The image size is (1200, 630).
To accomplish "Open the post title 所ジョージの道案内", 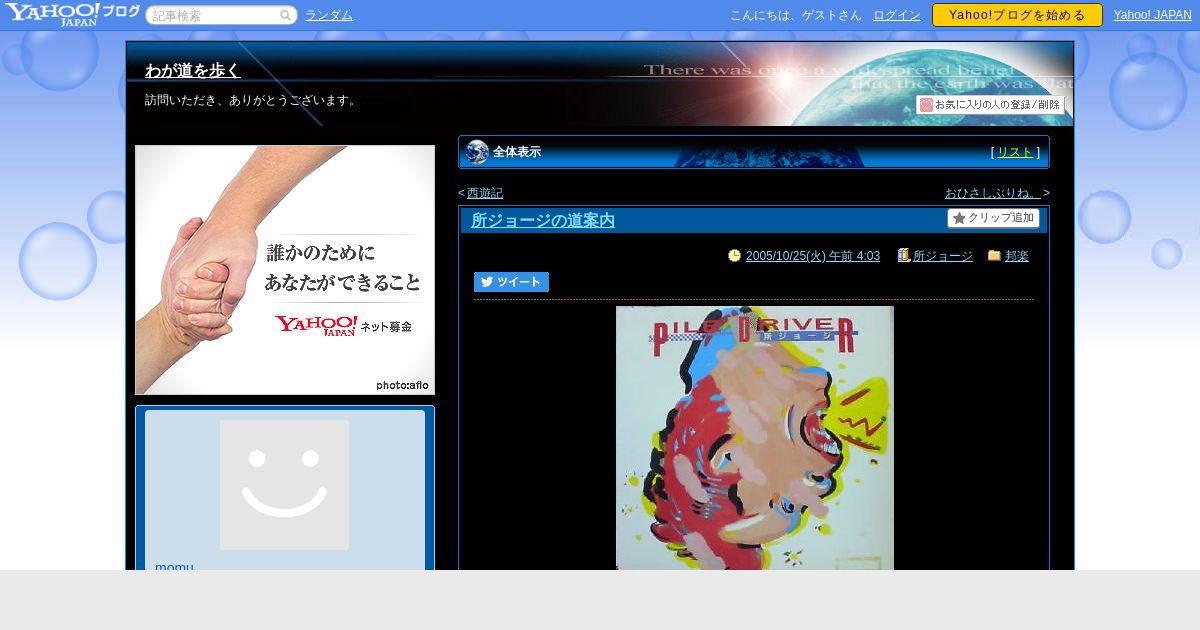I will click(543, 220).
